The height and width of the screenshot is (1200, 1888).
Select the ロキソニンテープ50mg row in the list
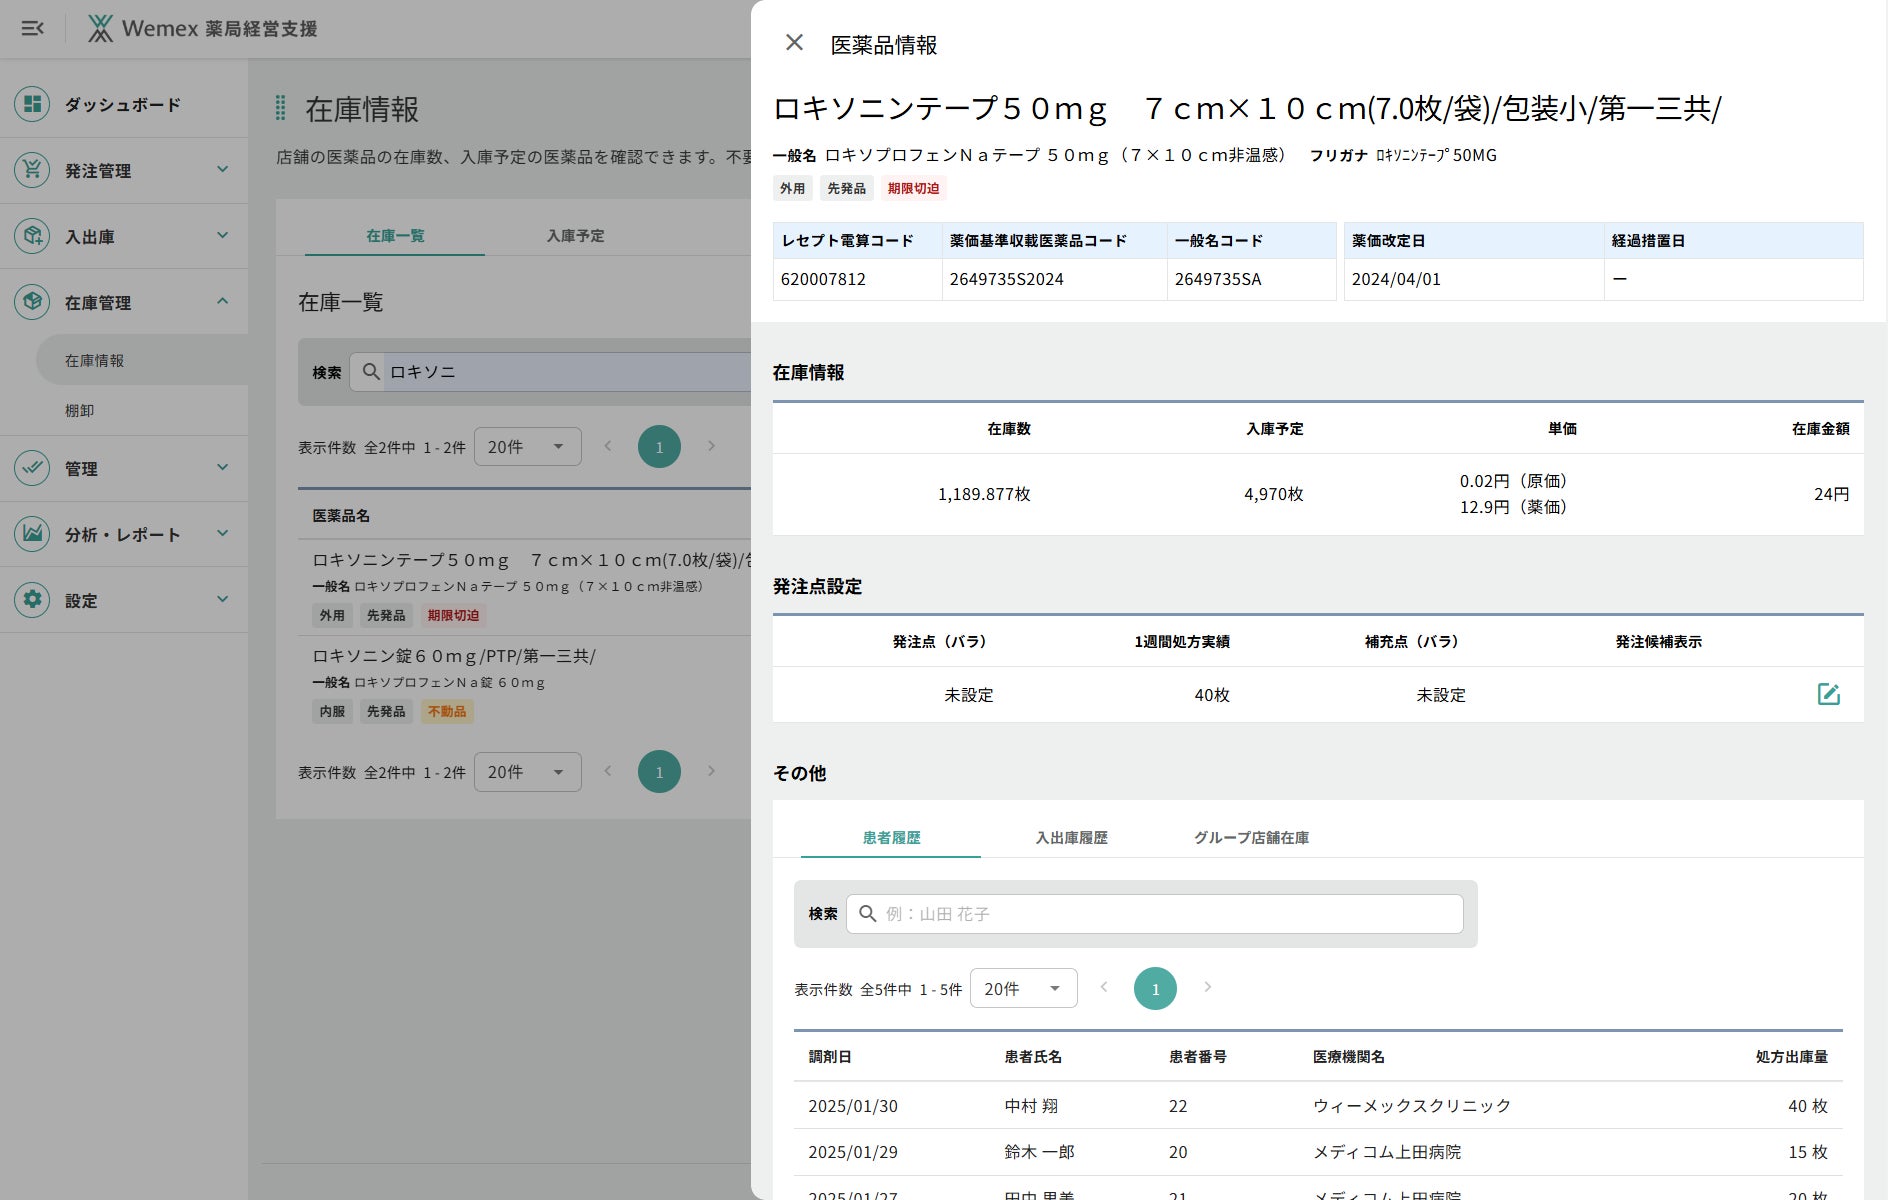(525, 587)
